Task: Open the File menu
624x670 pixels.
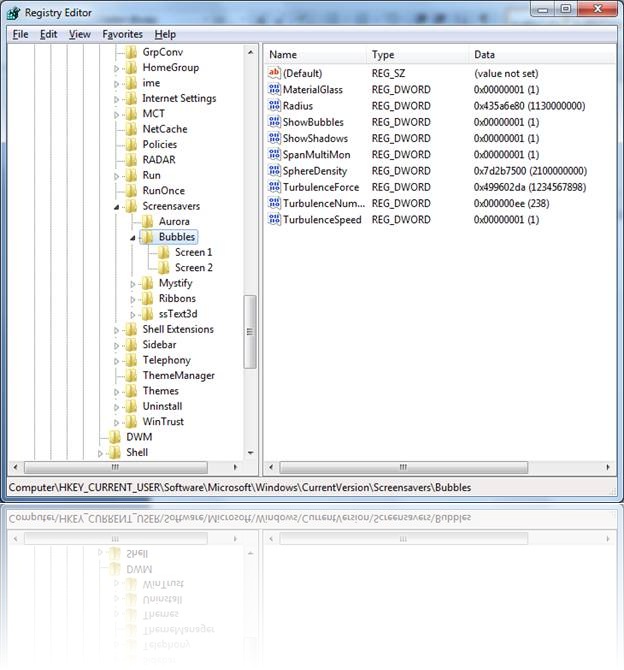Action: click(x=20, y=34)
